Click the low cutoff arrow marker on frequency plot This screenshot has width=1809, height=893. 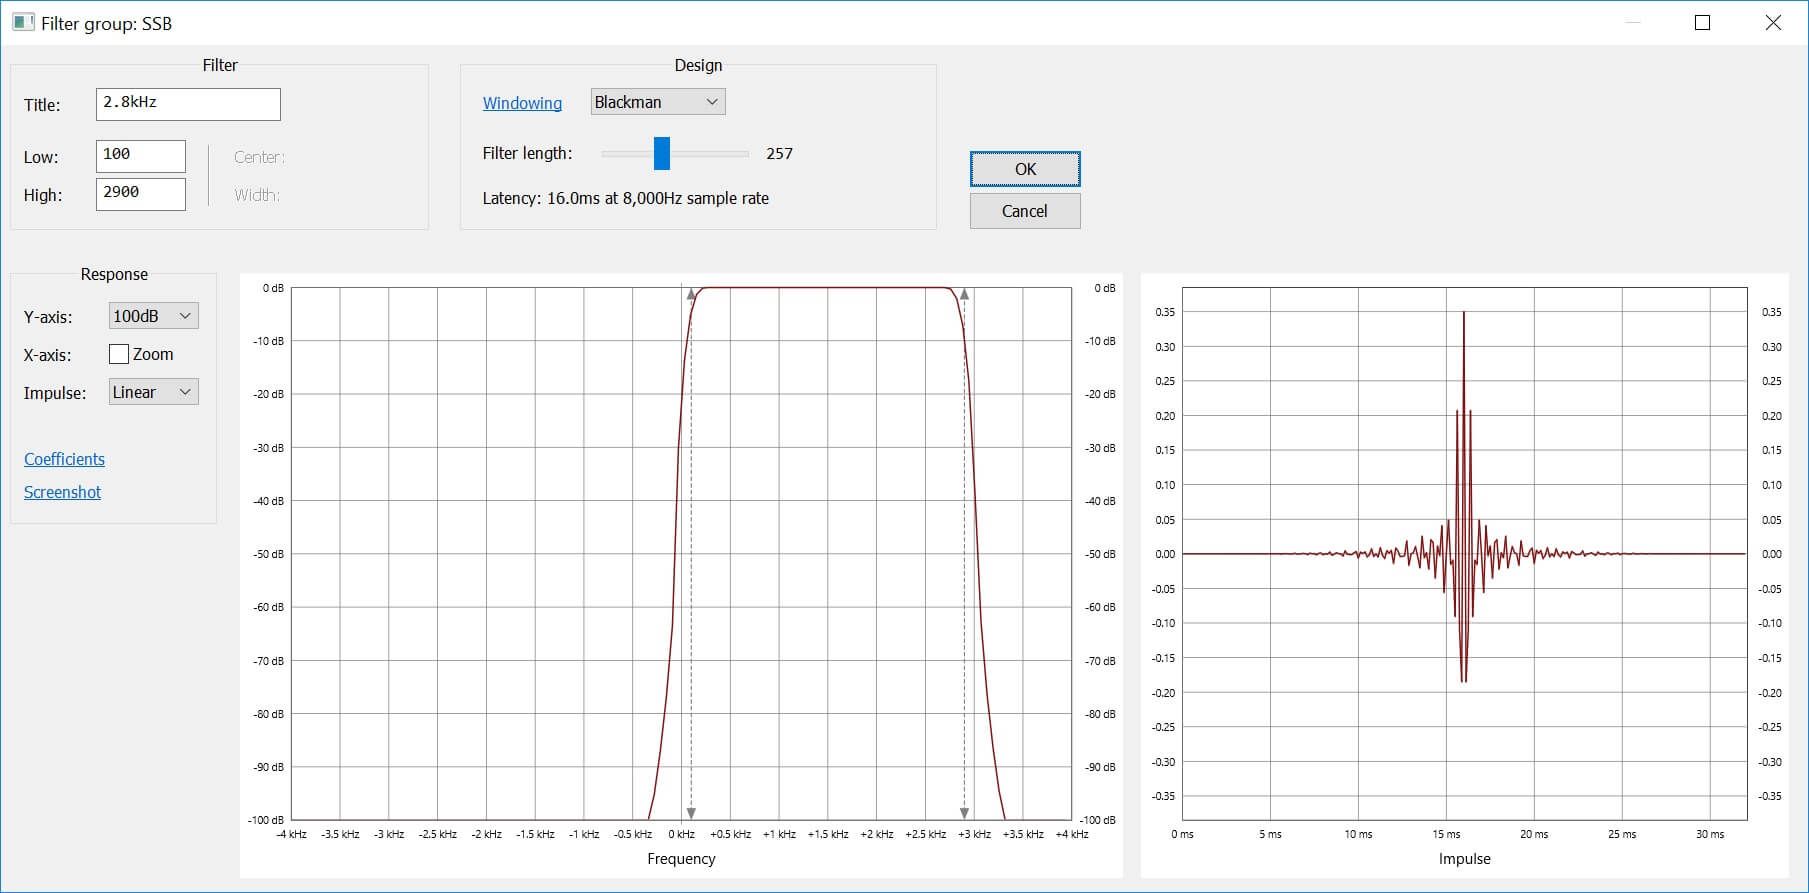tap(691, 294)
